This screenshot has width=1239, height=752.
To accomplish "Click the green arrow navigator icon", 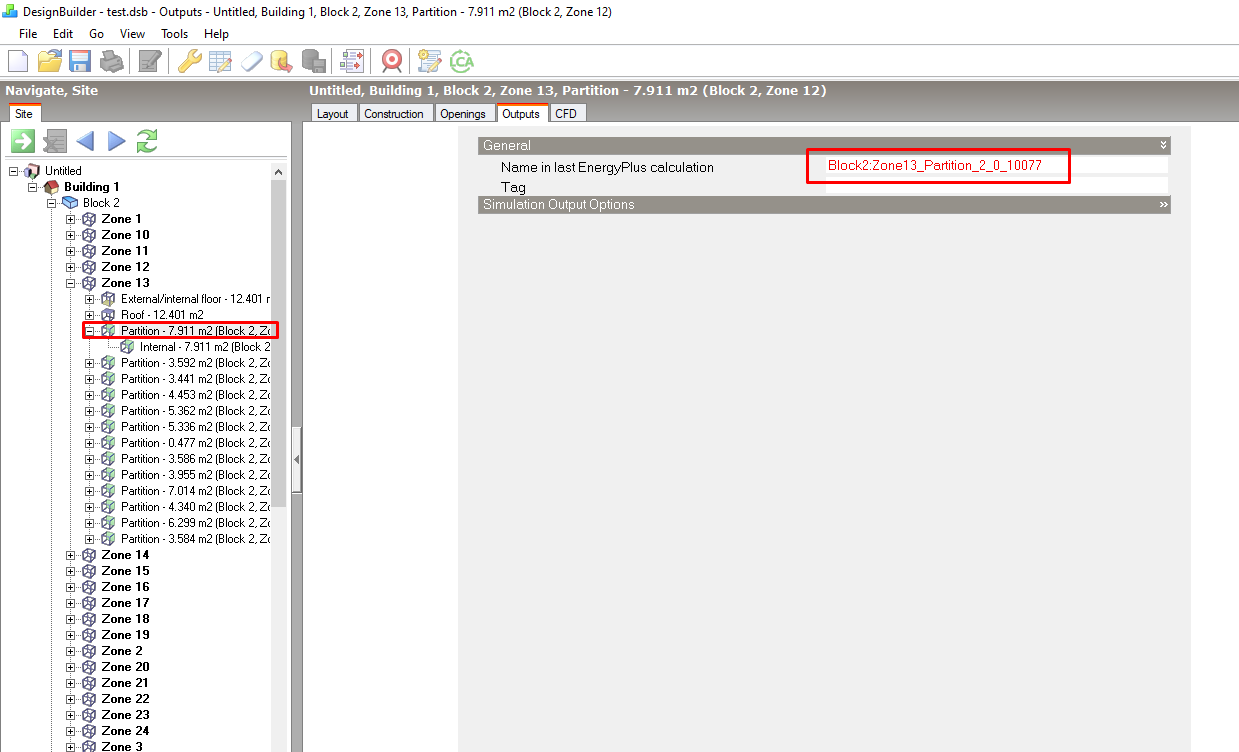I will 23,141.
